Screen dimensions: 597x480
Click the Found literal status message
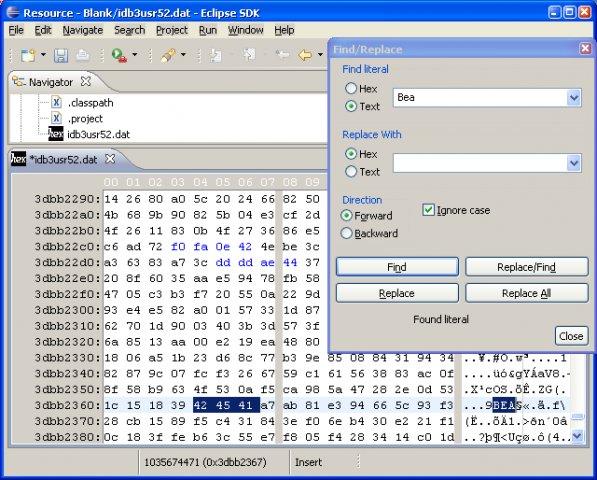pos(441,319)
